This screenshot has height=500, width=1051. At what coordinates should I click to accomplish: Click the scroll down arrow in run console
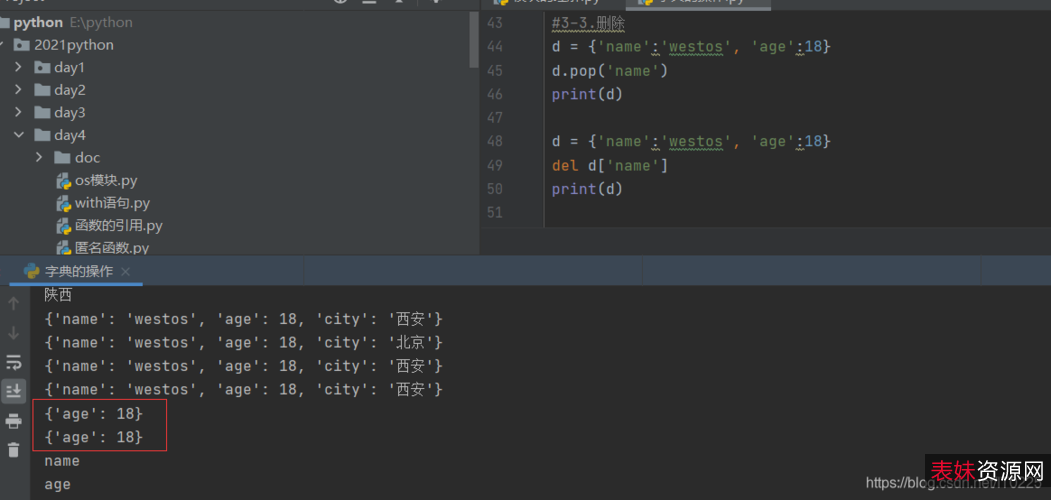point(14,332)
